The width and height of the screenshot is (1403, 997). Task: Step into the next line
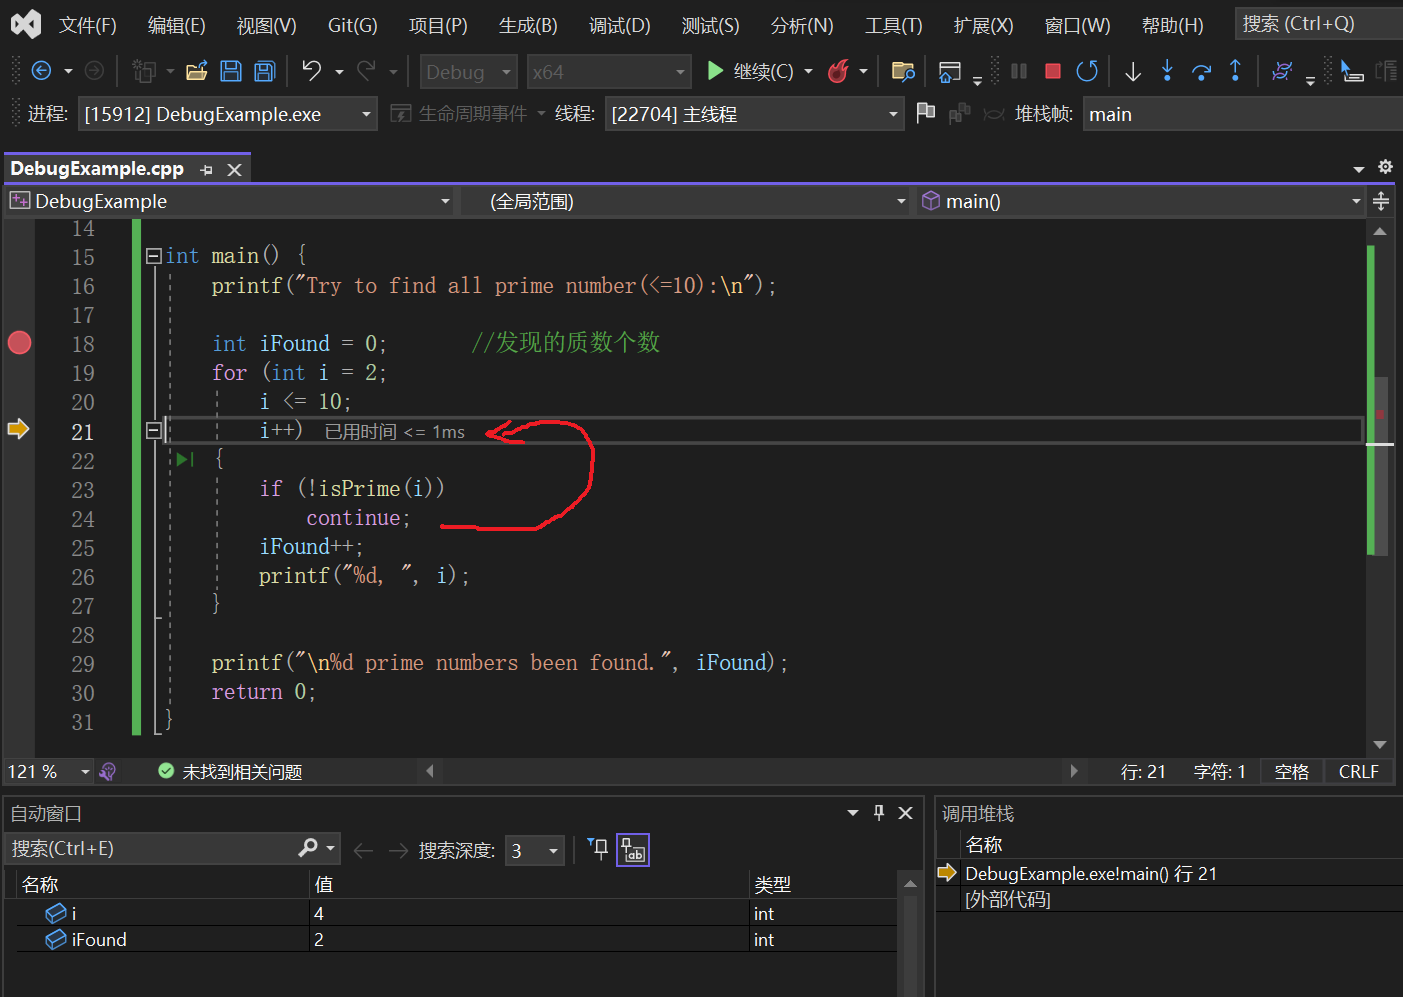point(1166,71)
